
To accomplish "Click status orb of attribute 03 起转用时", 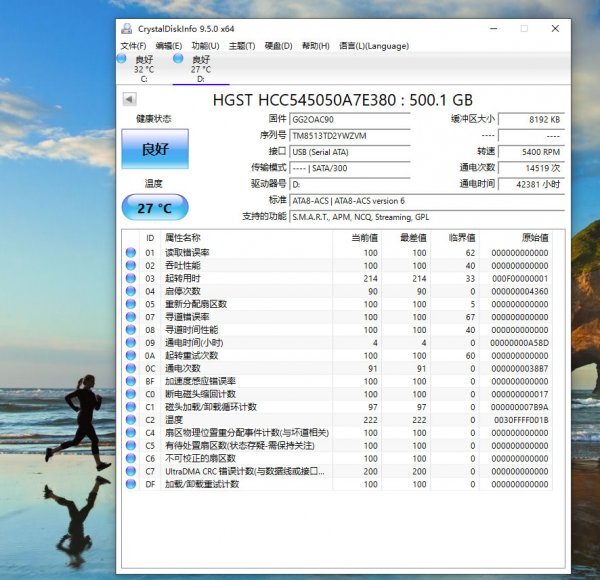I will (x=131, y=278).
